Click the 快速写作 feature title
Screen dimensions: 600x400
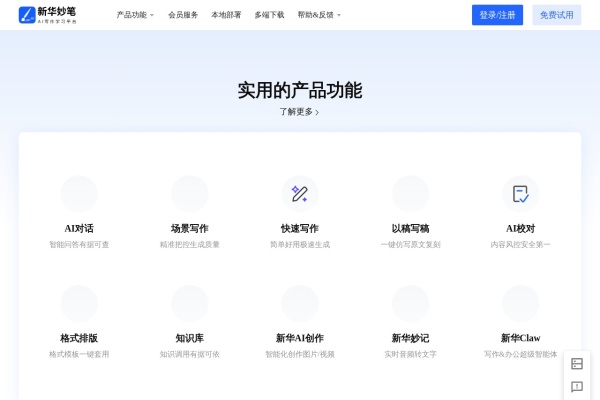tap(300, 229)
